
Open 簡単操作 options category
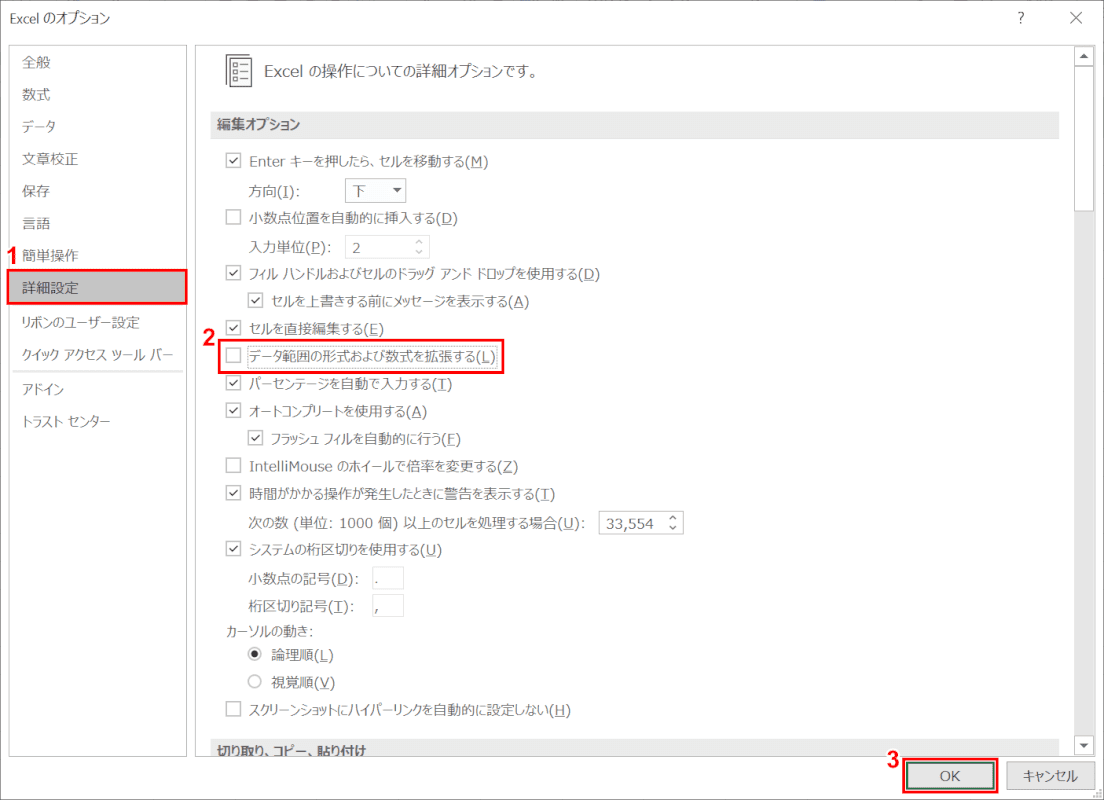pyautogui.click(x=97, y=255)
